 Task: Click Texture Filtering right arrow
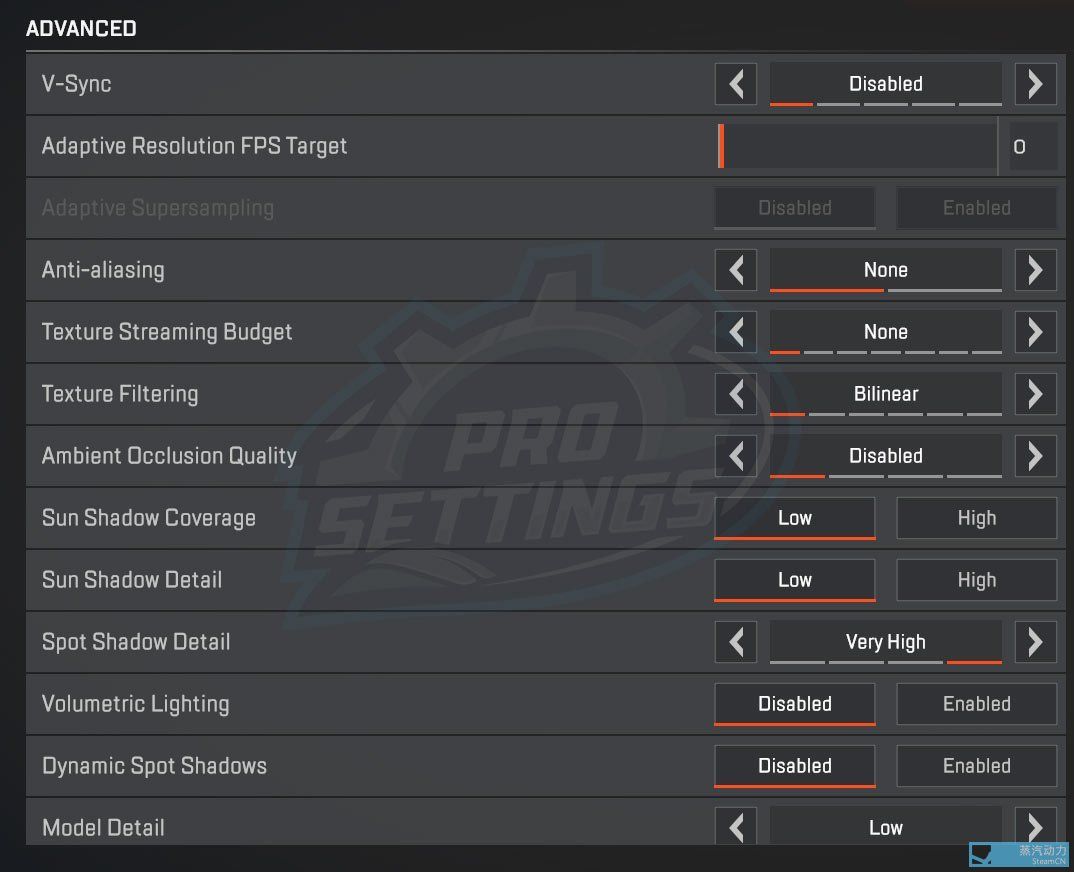point(1035,394)
